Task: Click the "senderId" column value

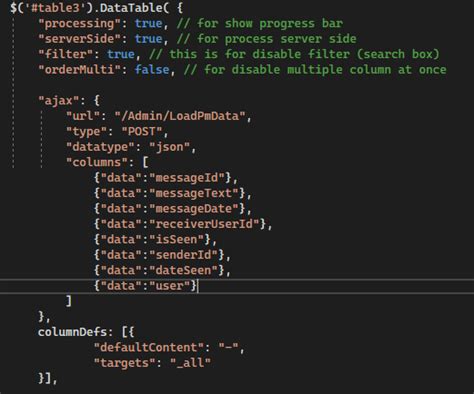Action: pos(183,255)
